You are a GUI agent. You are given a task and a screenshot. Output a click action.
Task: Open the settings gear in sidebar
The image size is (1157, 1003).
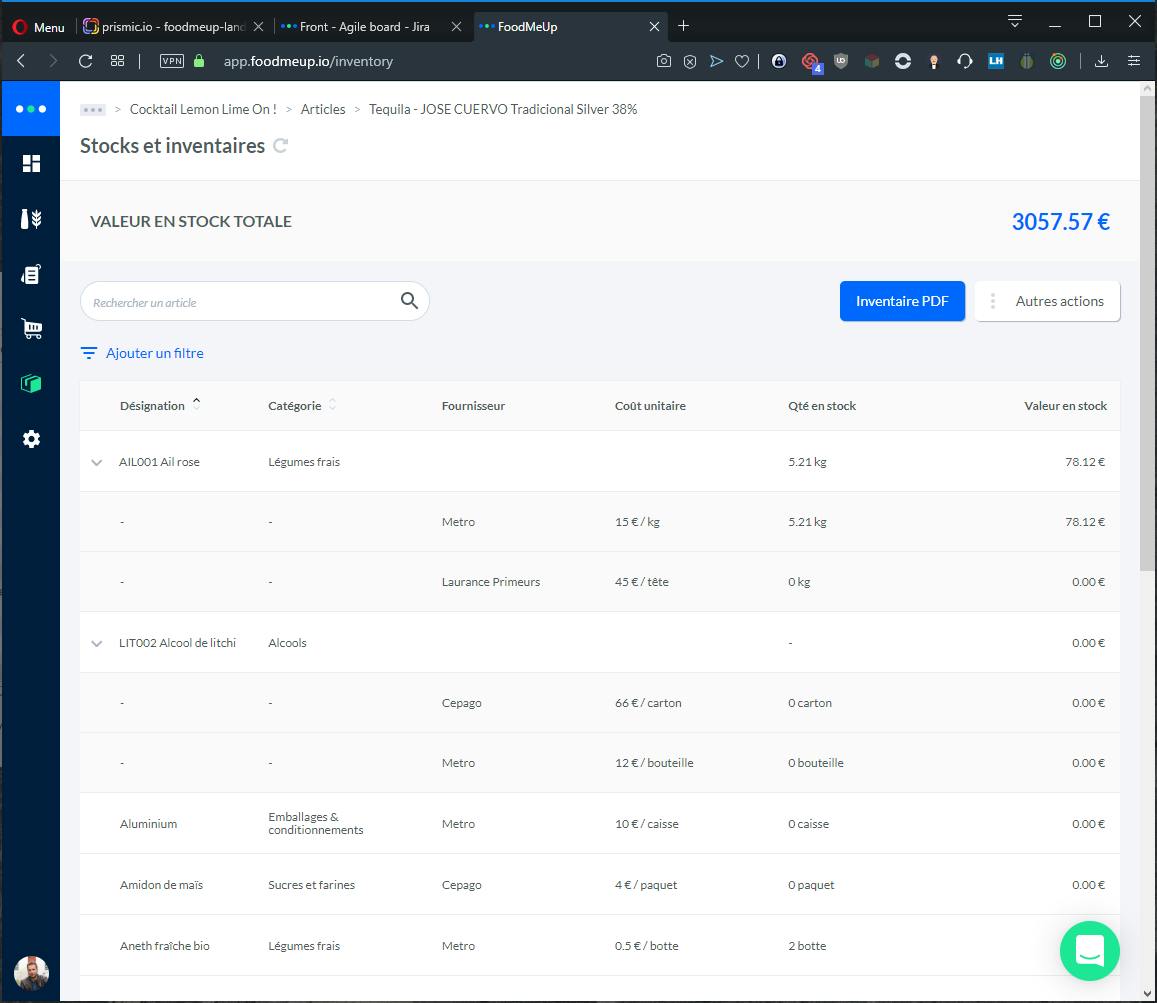(x=31, y=439)
